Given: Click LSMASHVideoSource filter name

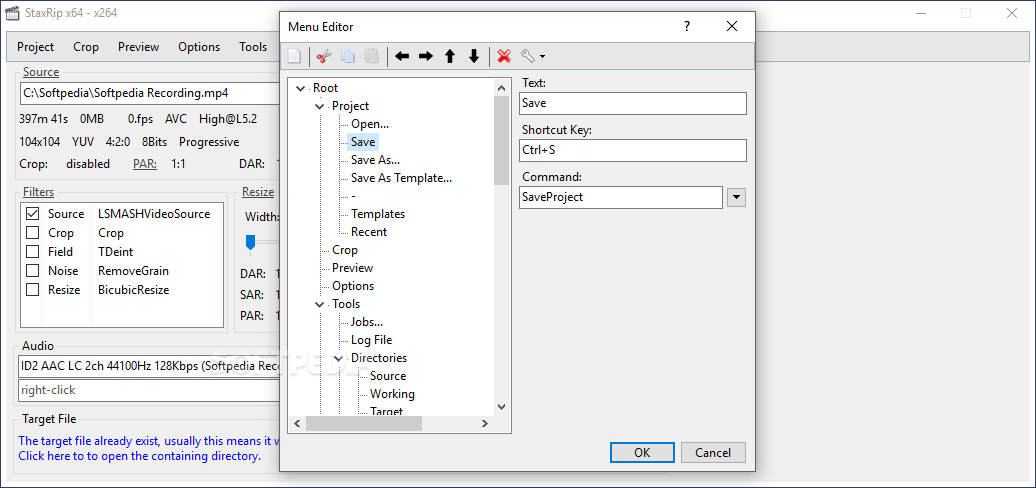Looking at the screenshot, I should (x=154, y=214).
